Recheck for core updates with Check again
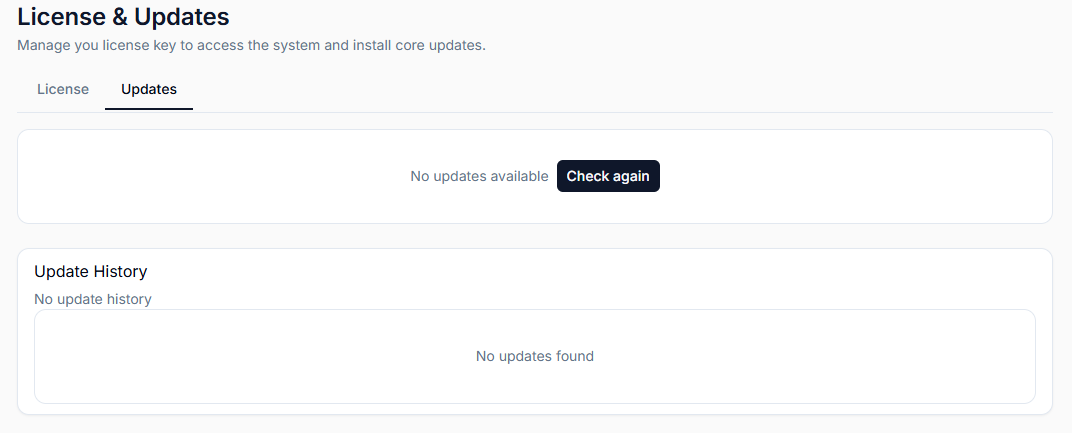 click(x=608, y=176)
